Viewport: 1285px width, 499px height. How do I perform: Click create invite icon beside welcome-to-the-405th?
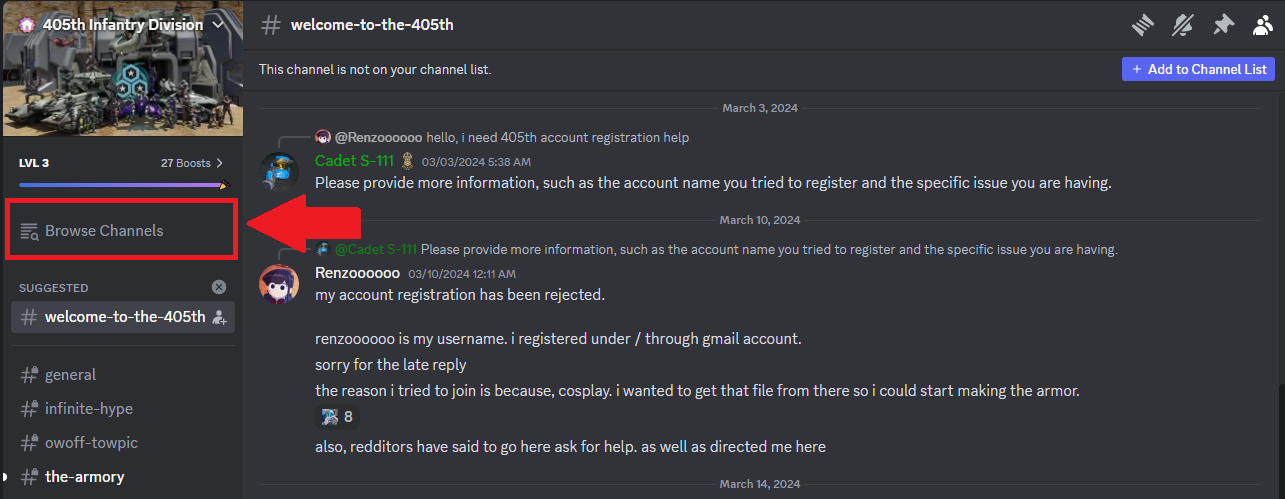tap(220, 317)
